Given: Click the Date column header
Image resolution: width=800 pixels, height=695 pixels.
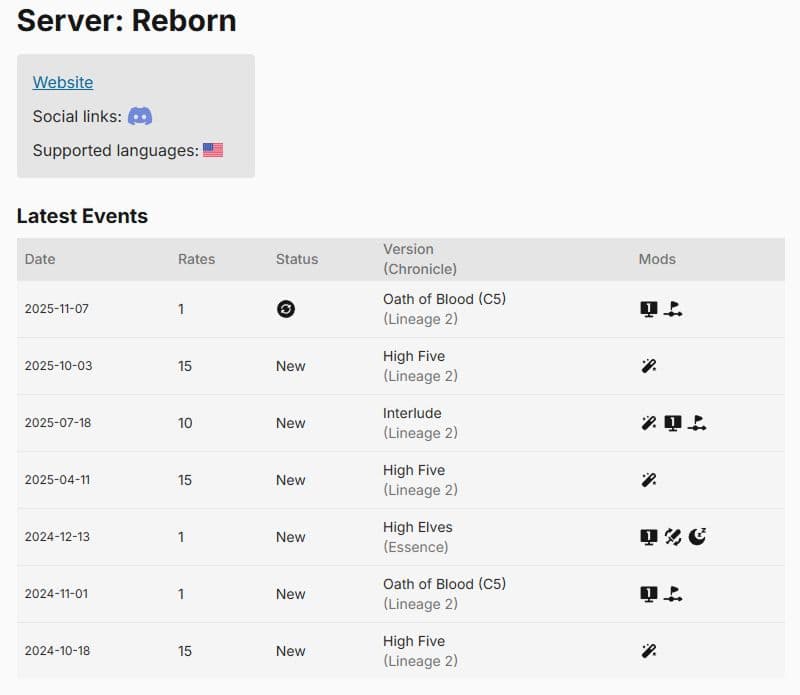Looking at the screenshot, I should (x=40, y=259).
